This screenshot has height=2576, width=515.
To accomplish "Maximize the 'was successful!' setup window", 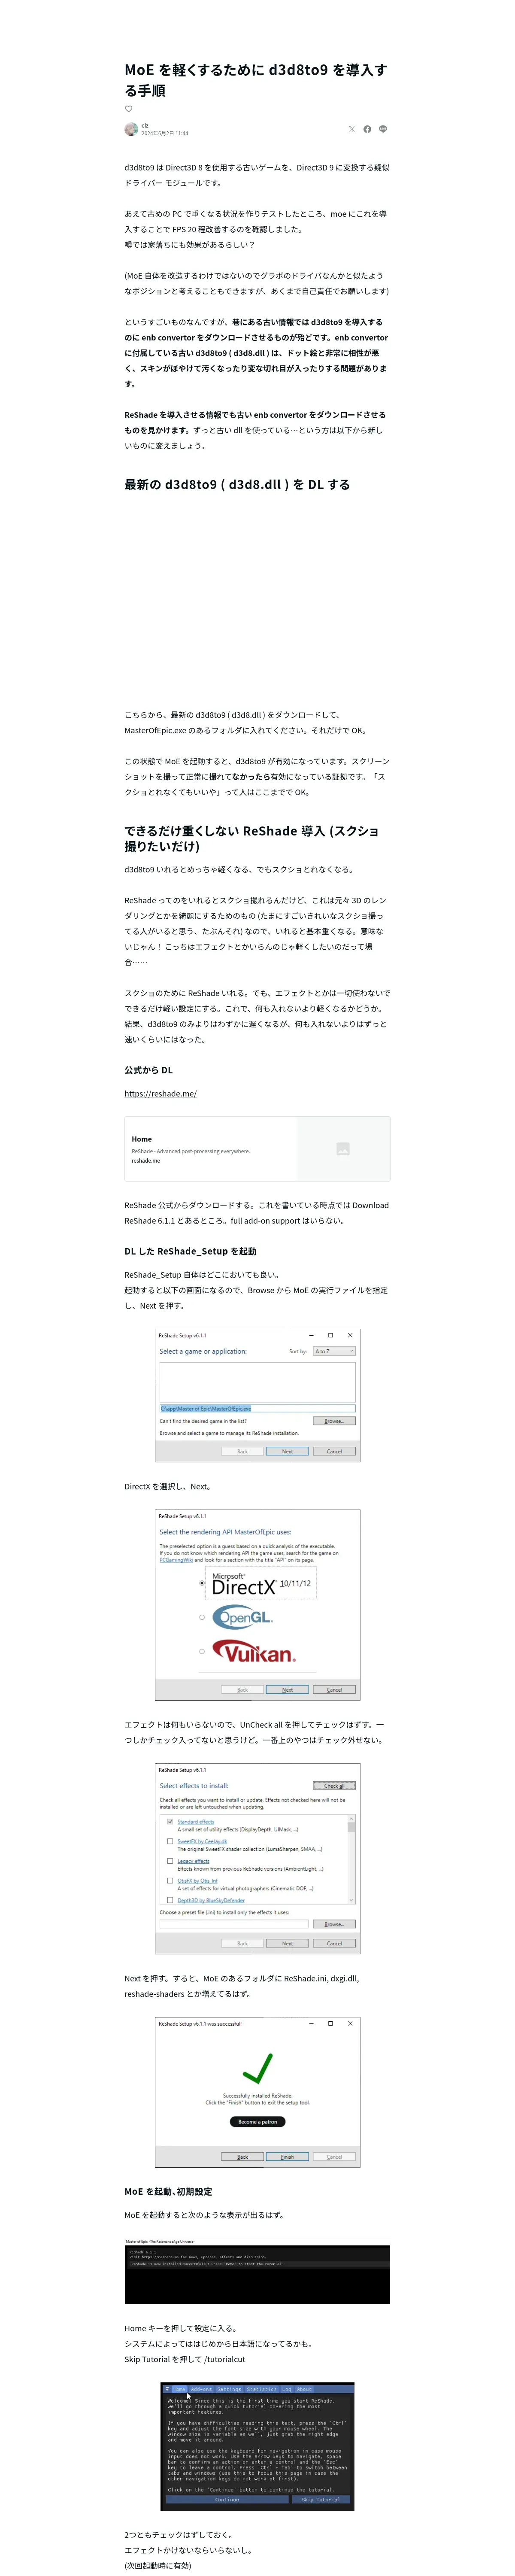I will pos(330,2024).
